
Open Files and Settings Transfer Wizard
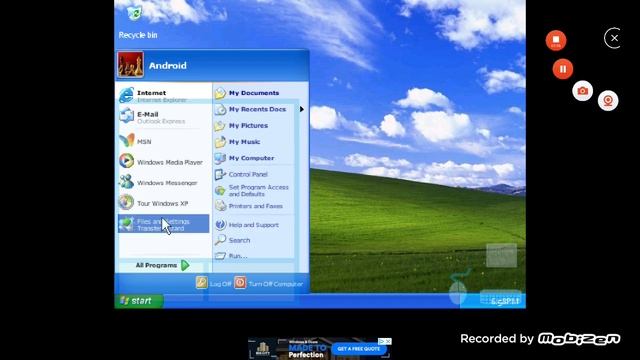click(x=164, y=224)
